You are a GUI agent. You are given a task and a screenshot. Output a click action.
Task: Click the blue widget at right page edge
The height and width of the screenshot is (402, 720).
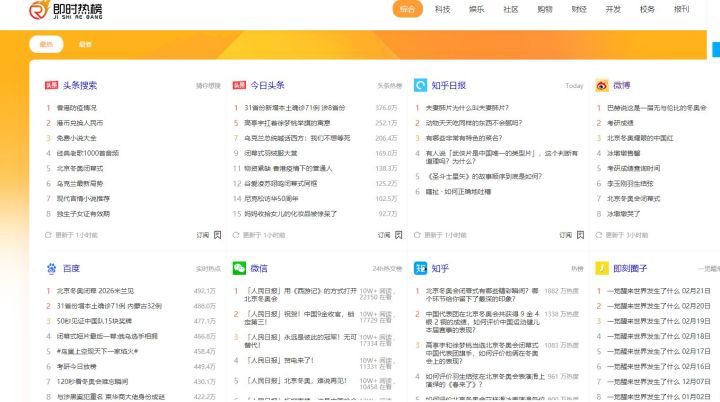tap(716, 49)
